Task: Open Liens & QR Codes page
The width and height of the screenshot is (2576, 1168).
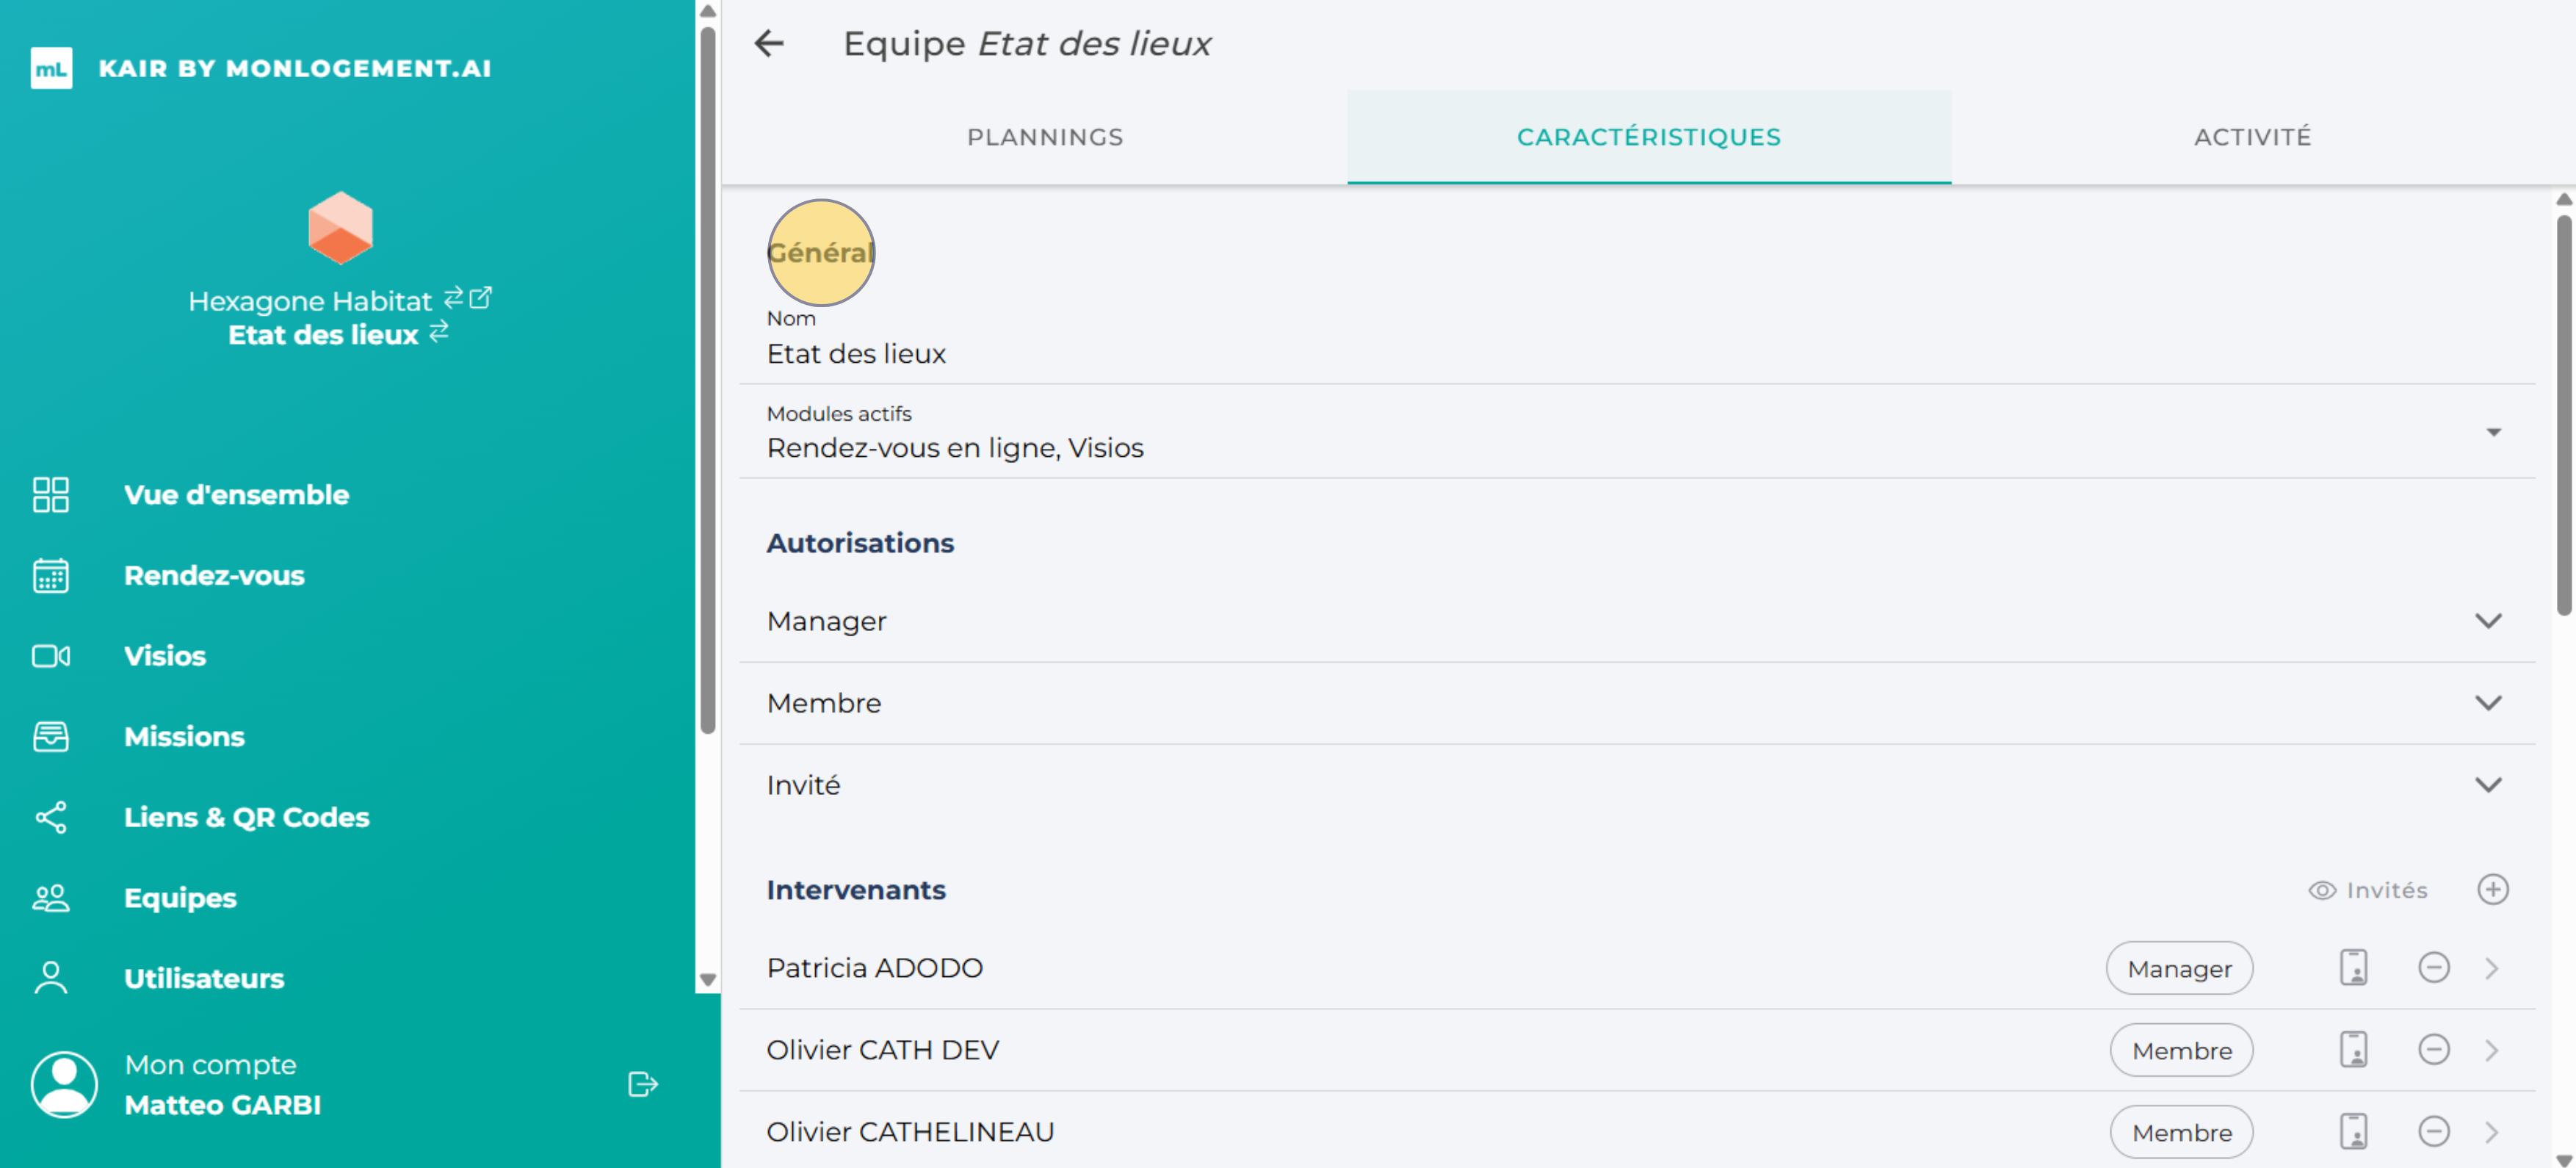Action: 246,817
